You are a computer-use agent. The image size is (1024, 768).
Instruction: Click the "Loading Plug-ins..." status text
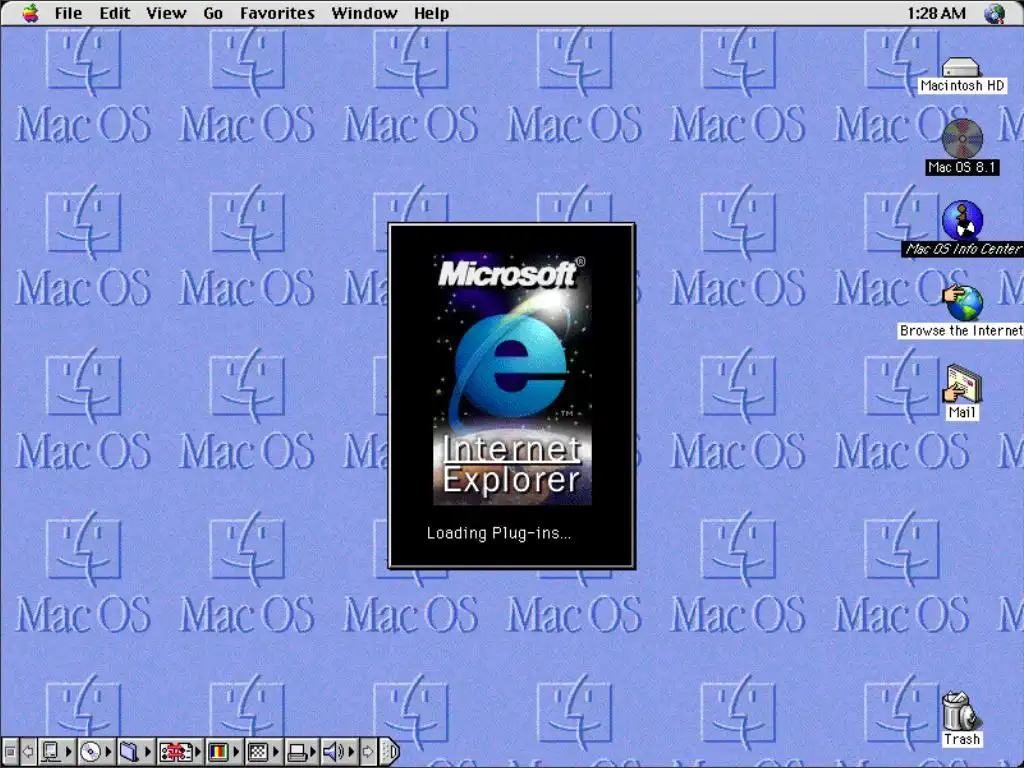(499, 534)
